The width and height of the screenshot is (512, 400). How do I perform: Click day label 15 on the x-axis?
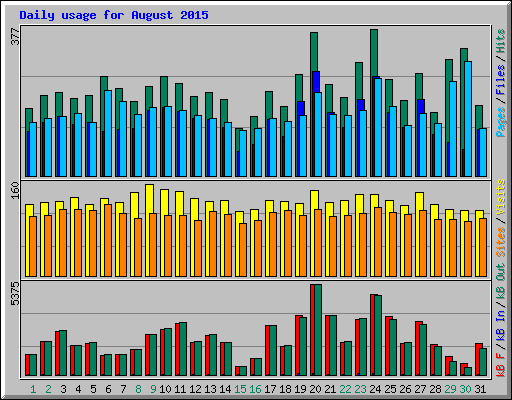pyautogui.click(x=240, y=389)
